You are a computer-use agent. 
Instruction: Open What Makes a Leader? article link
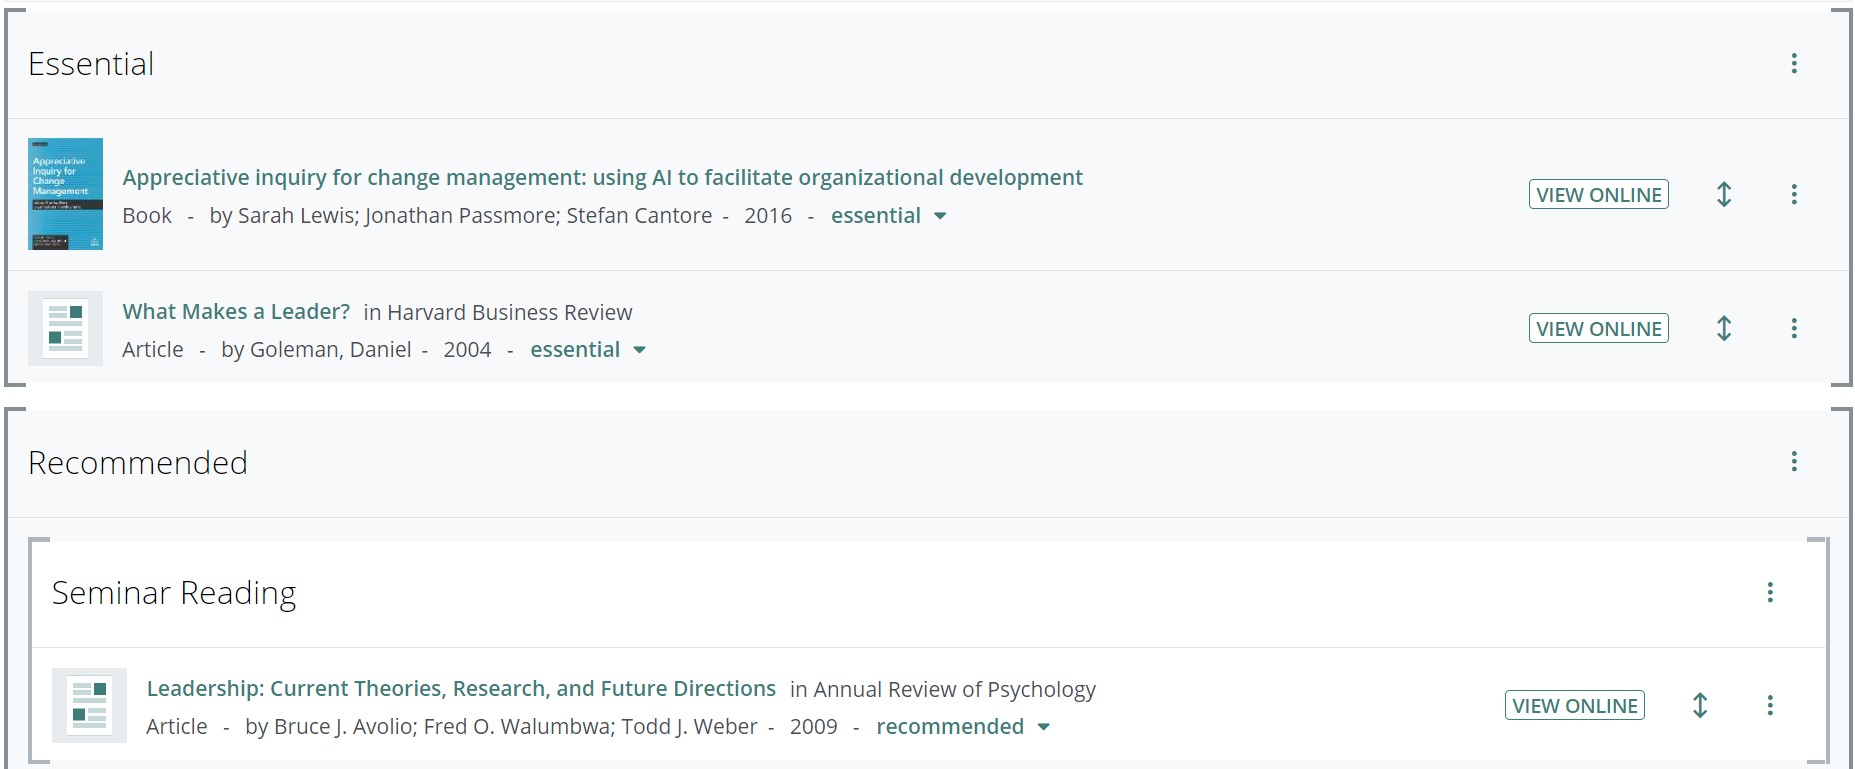[236, 312]
